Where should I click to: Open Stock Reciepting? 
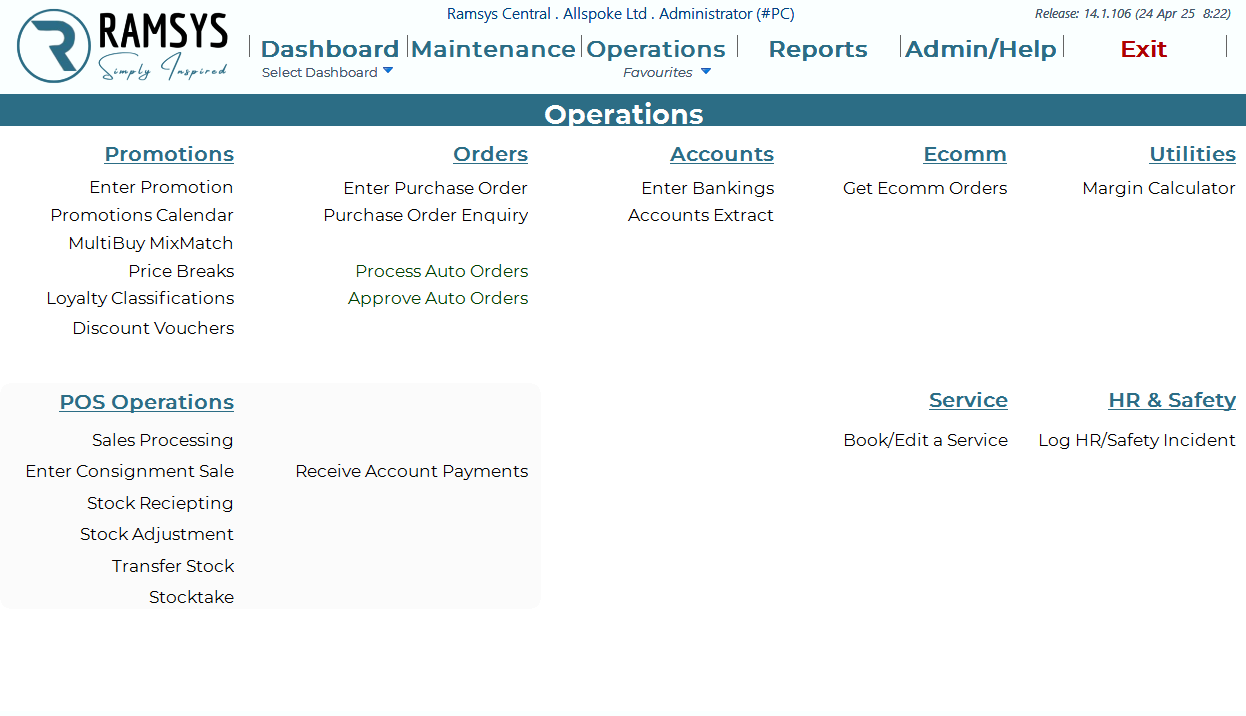click(x=160, y=503)
